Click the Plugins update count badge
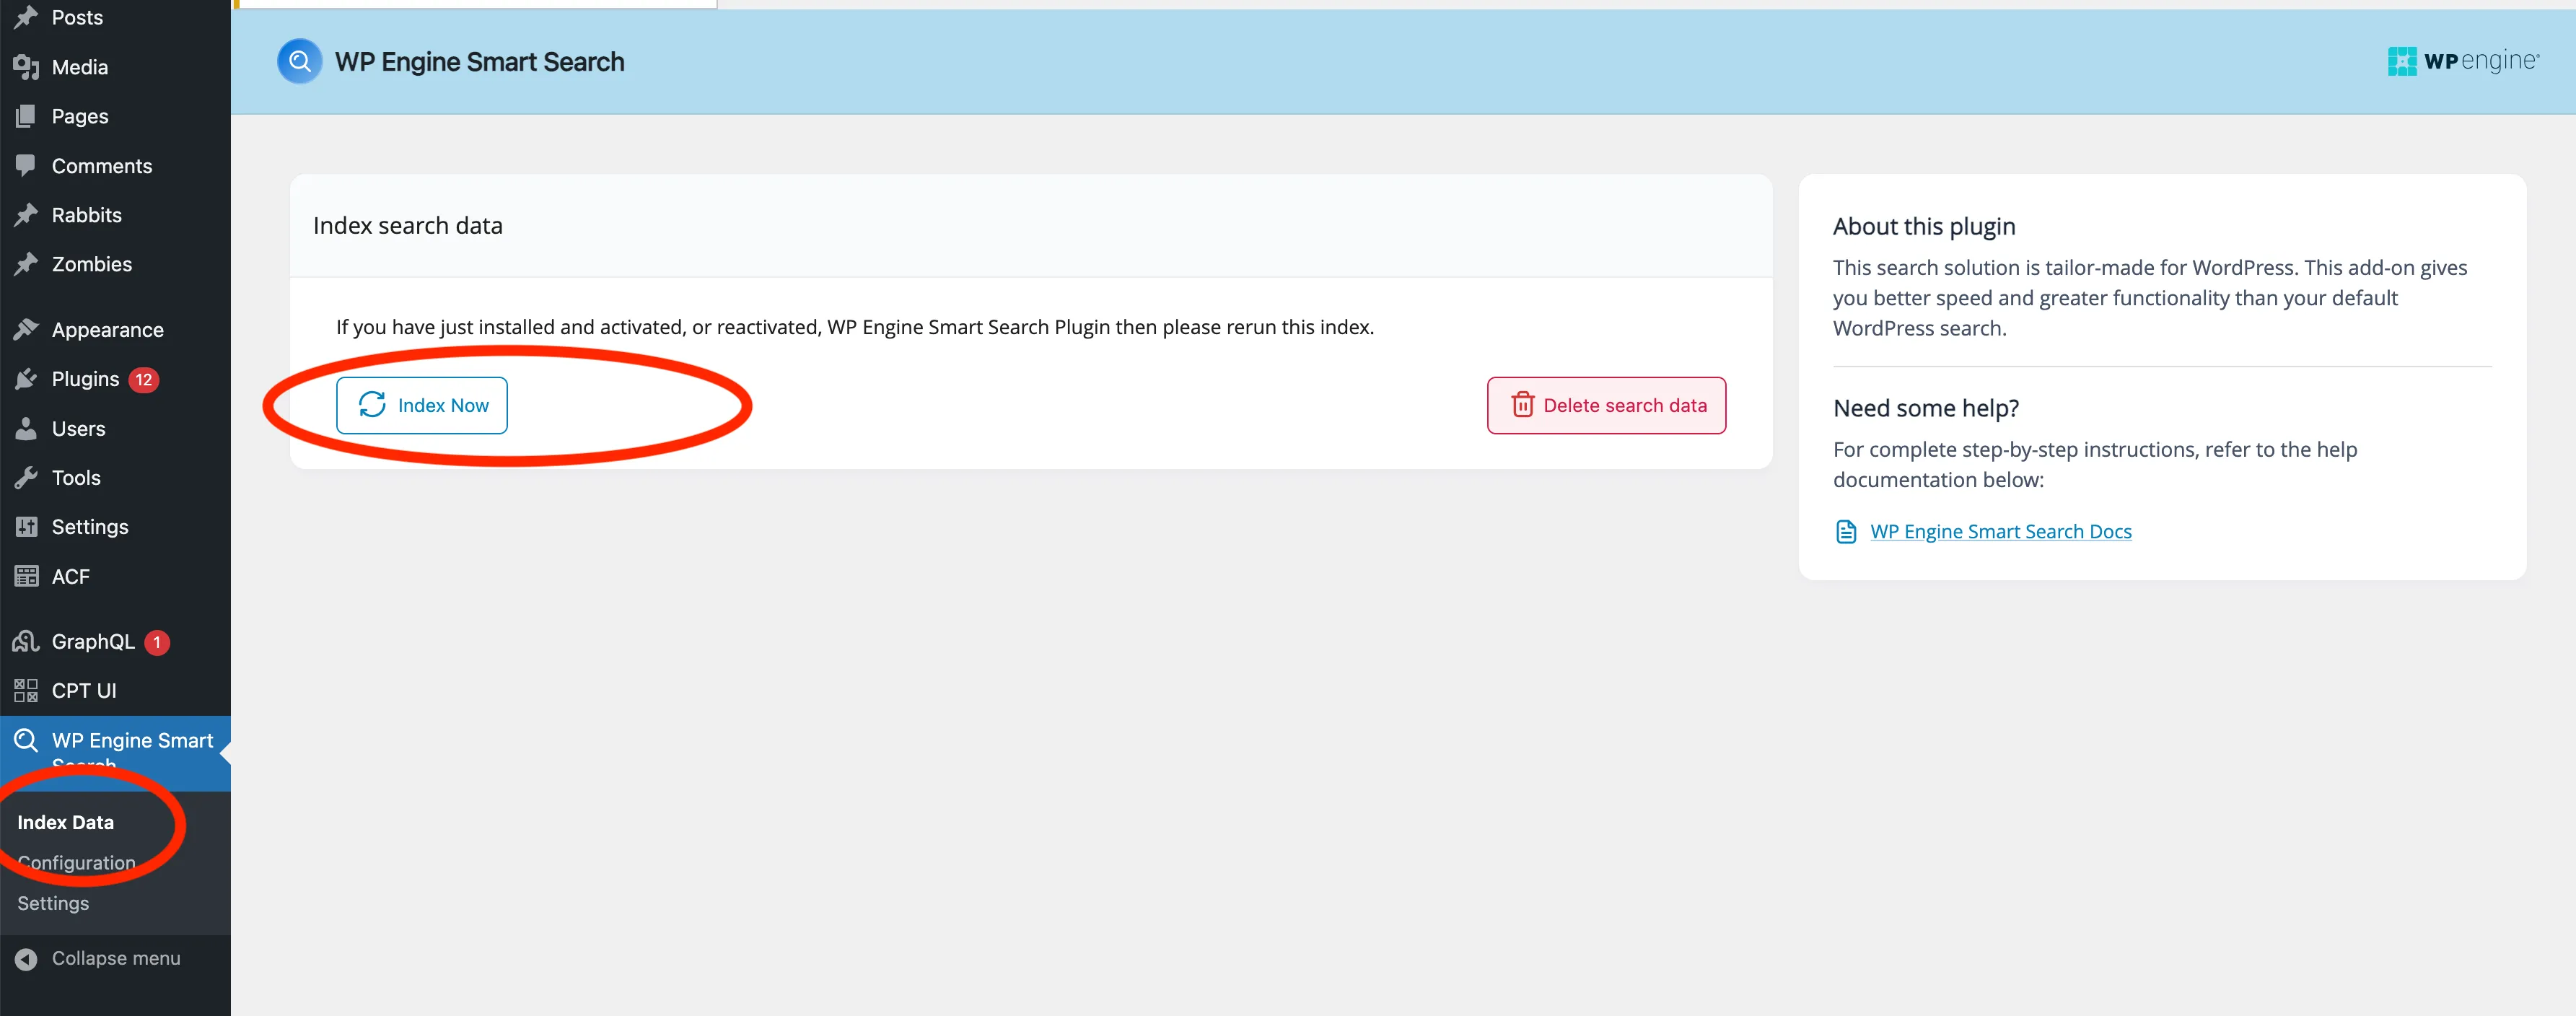Screen dimensions: 2576x1016 click(145, 379)
